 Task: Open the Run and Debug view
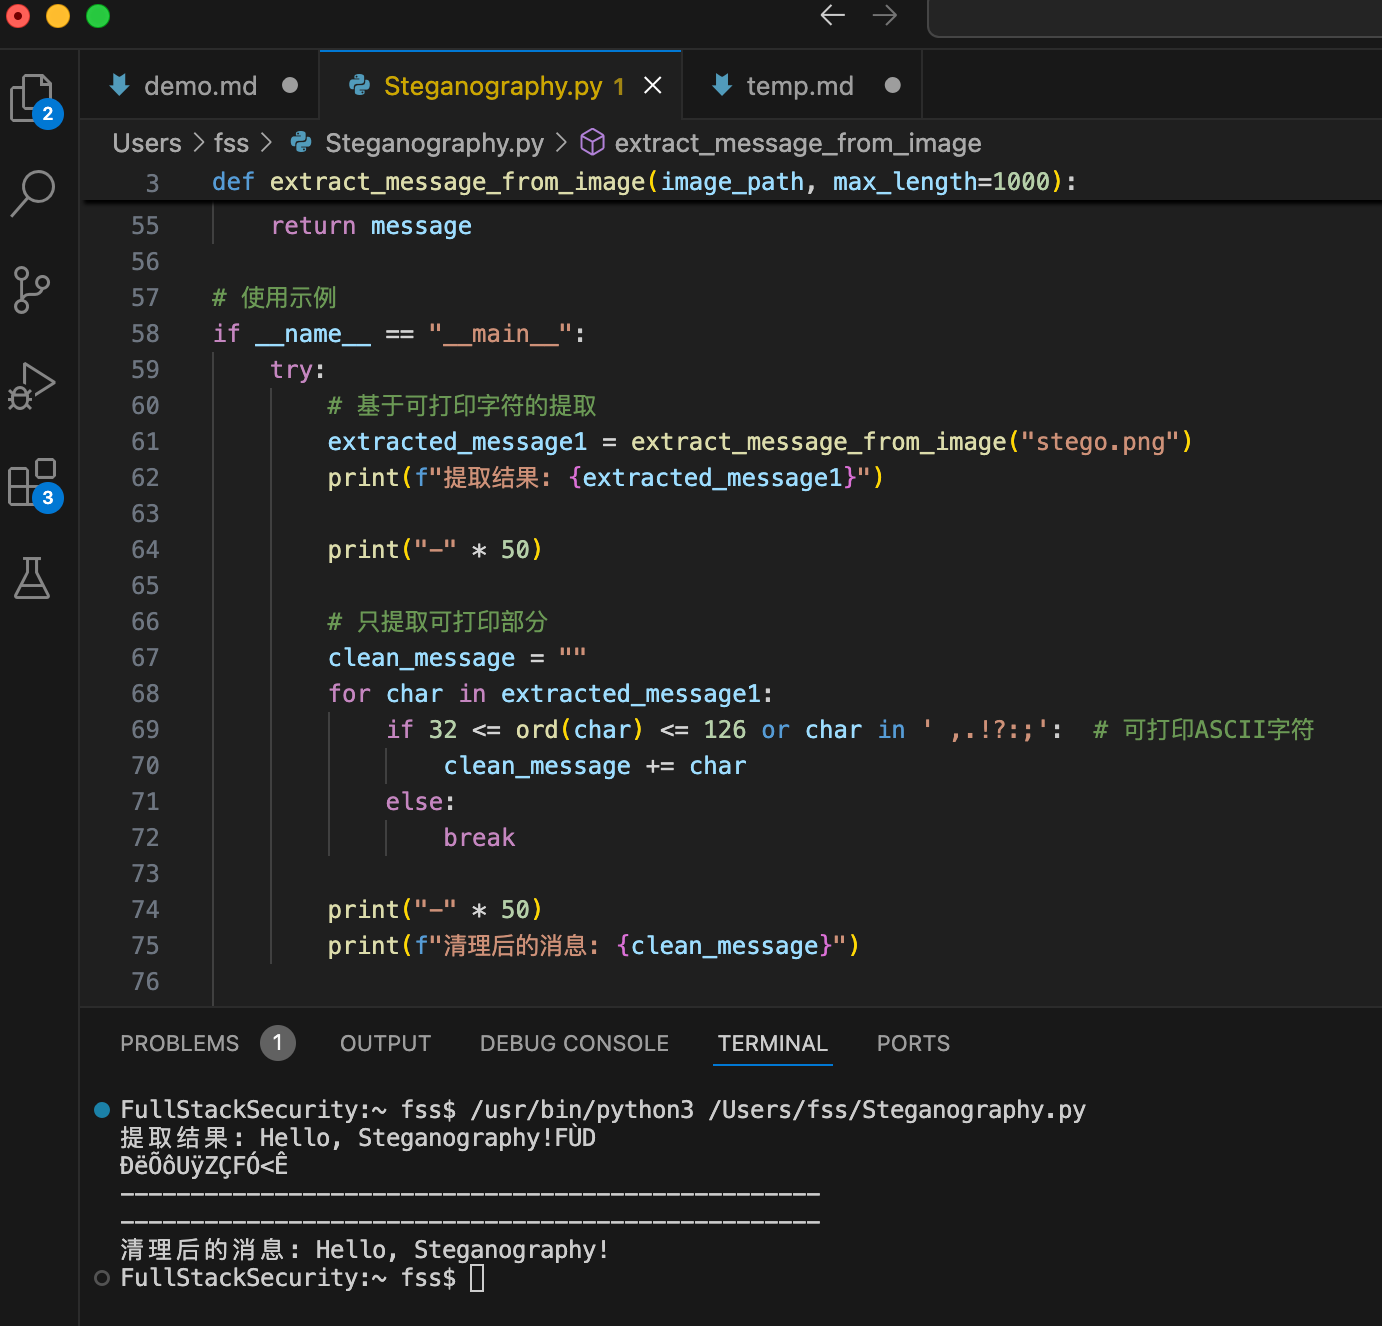point(32,386)
